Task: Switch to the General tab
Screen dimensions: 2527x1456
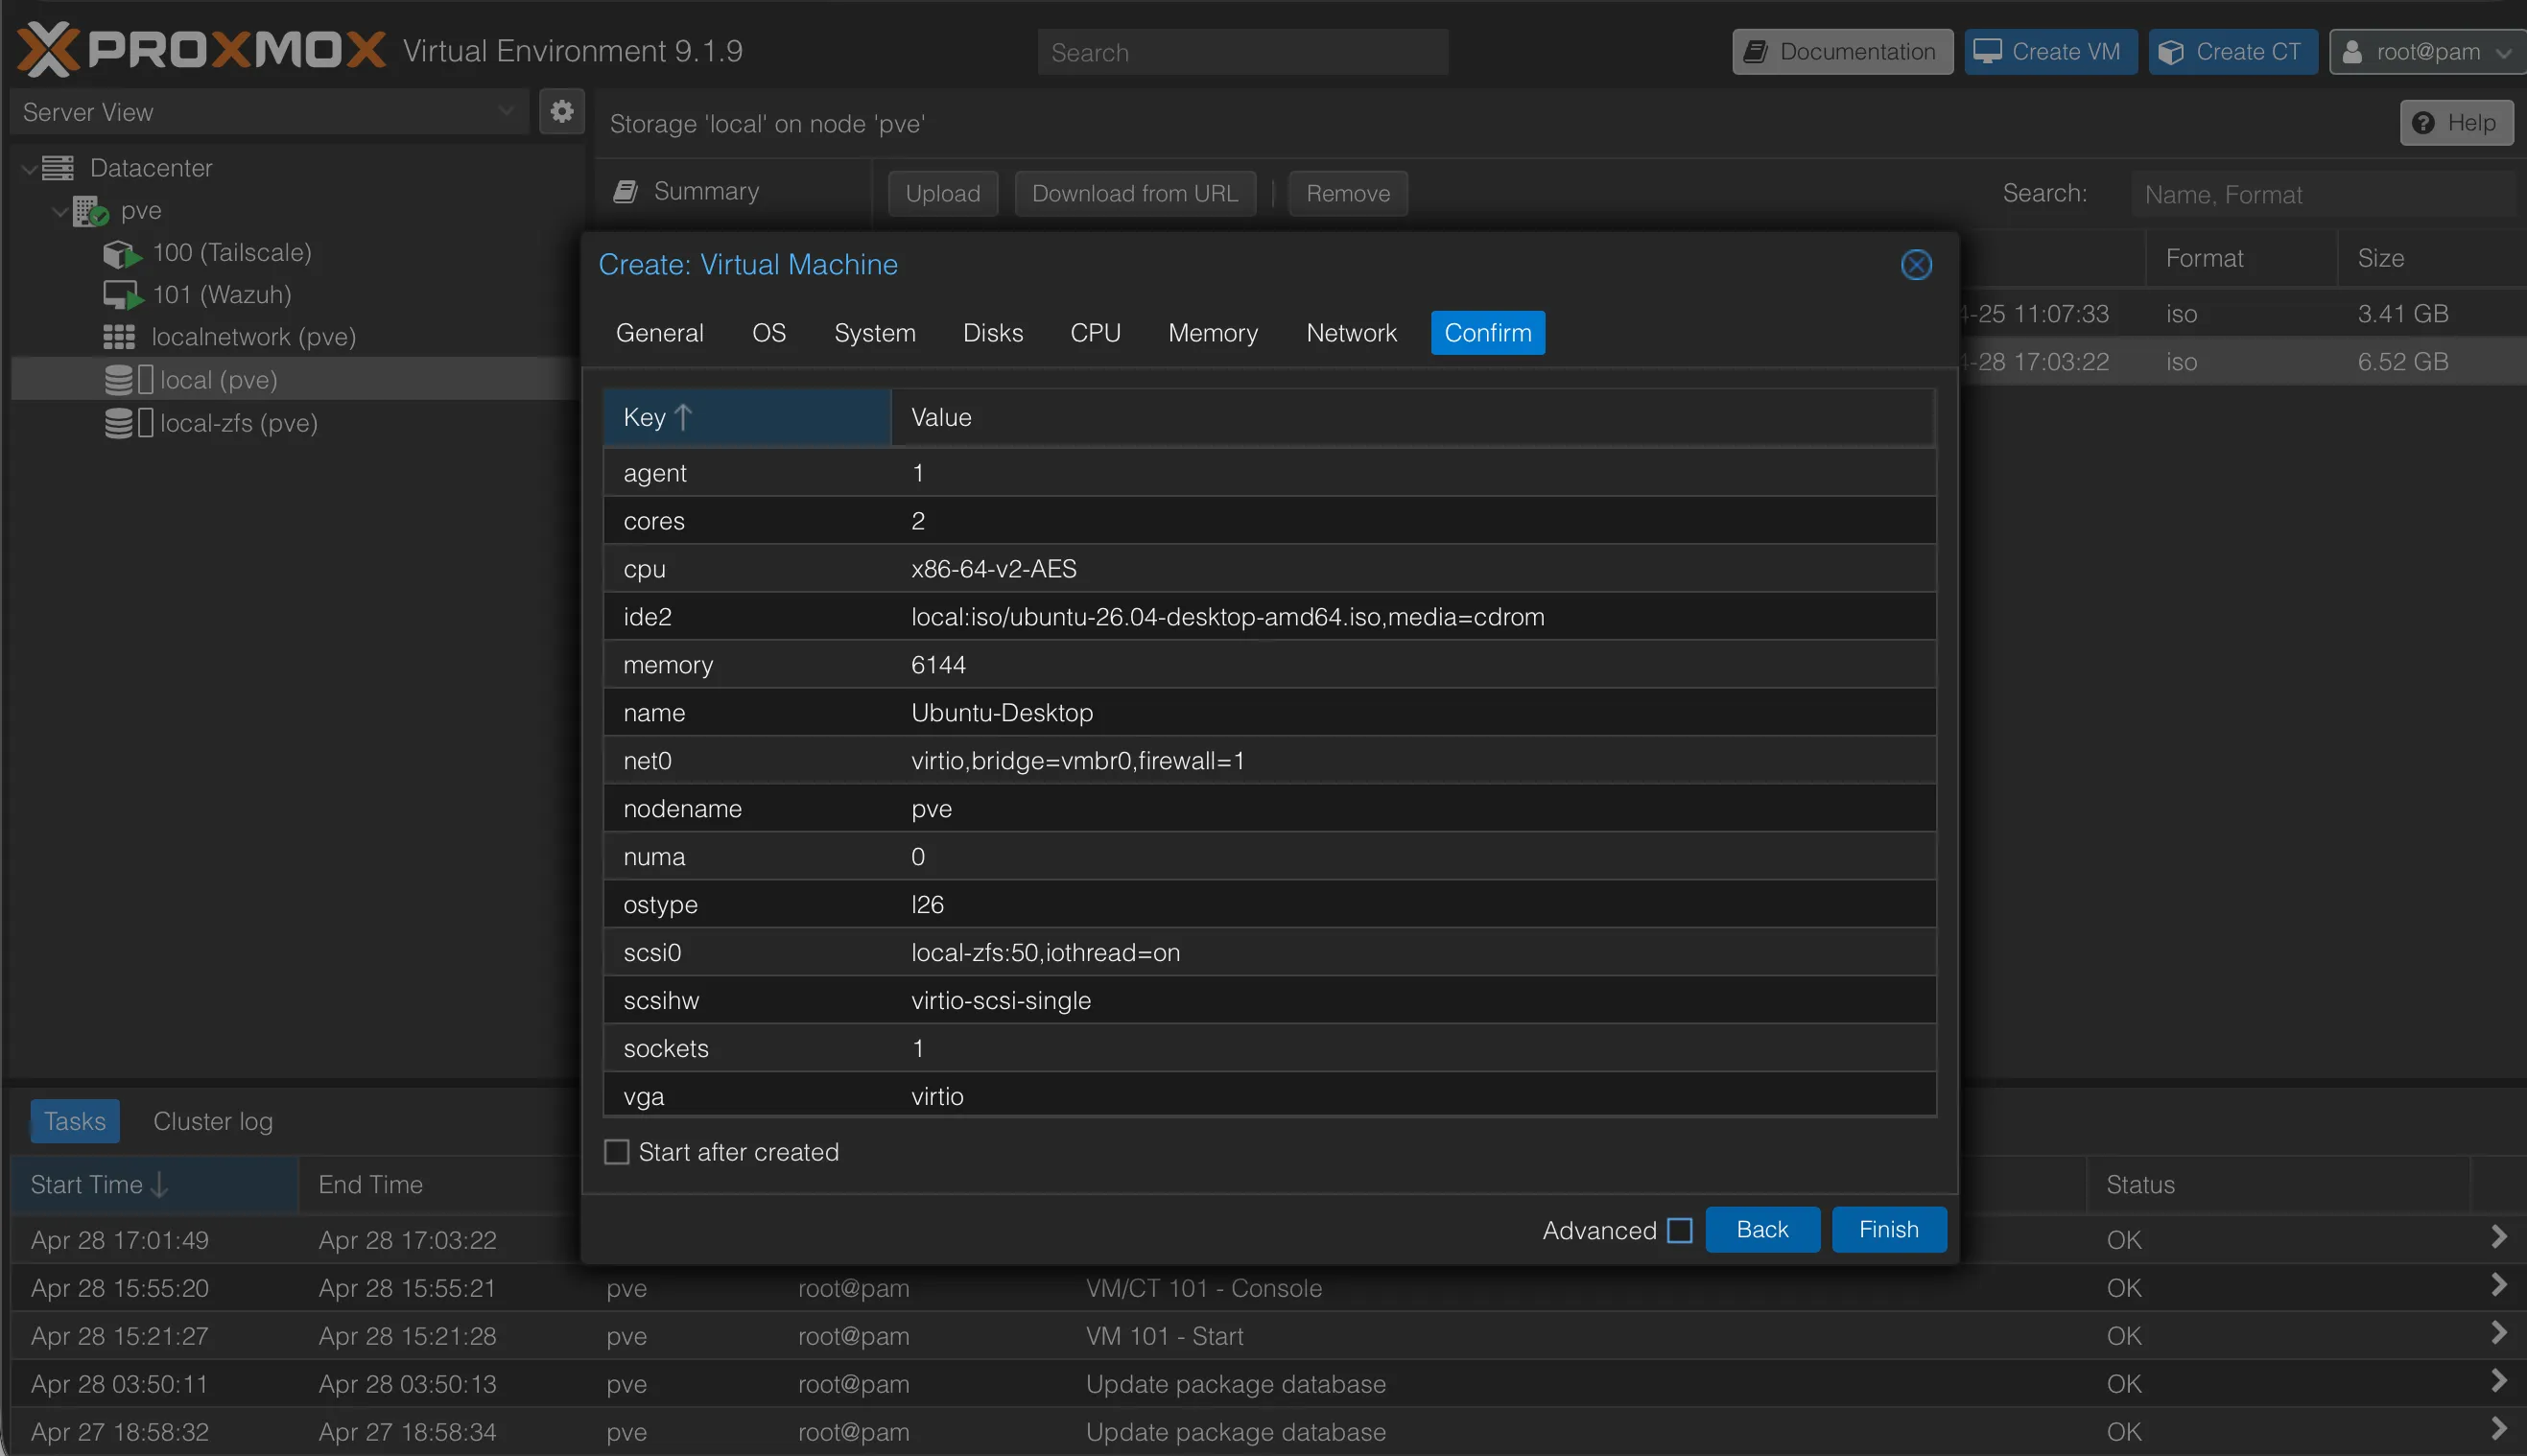Action: pyautogui.click(x=660, y=333)
